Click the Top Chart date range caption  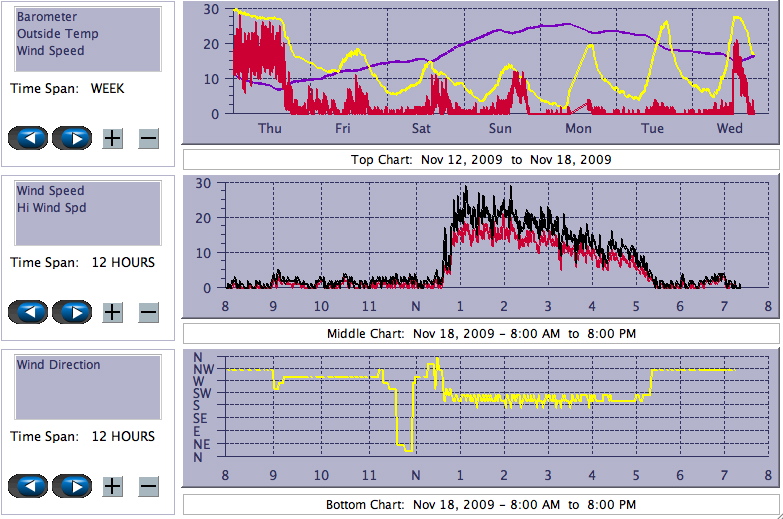(481, 160)
